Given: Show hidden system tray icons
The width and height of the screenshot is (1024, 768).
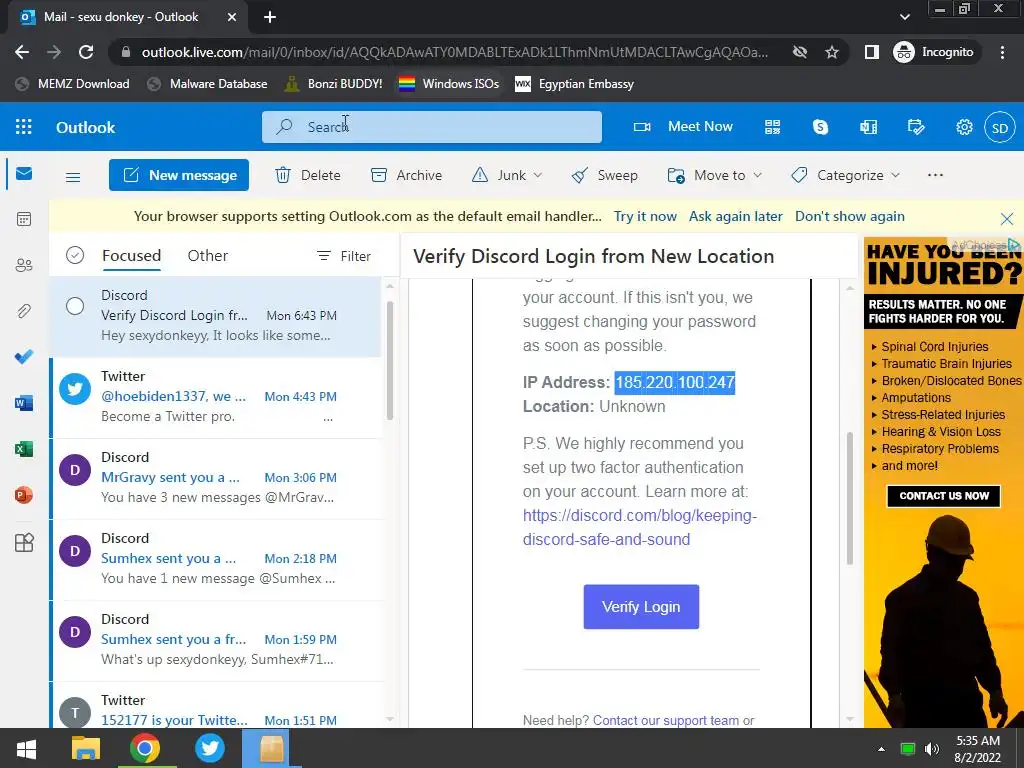Looking at the screenshot, I should tap(882, 749).
